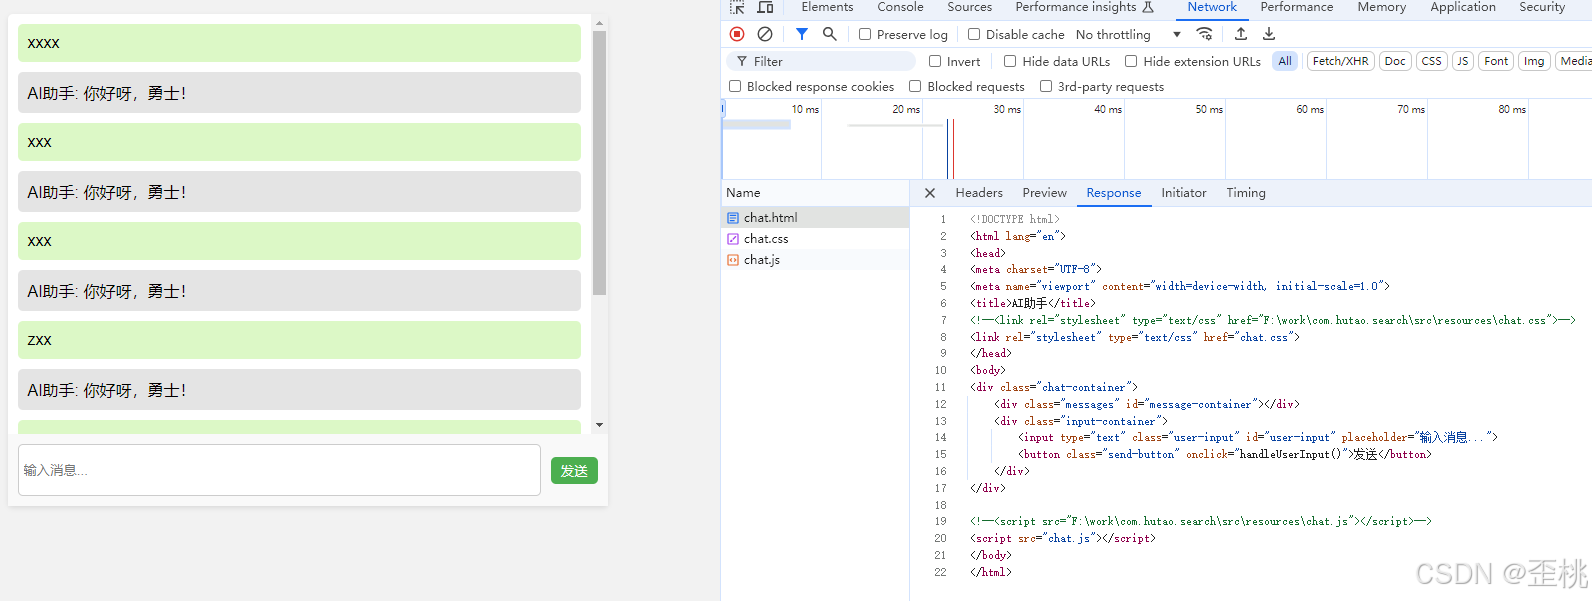
Task: Open network conditions wifi icon
Action: pos(1204,34)
